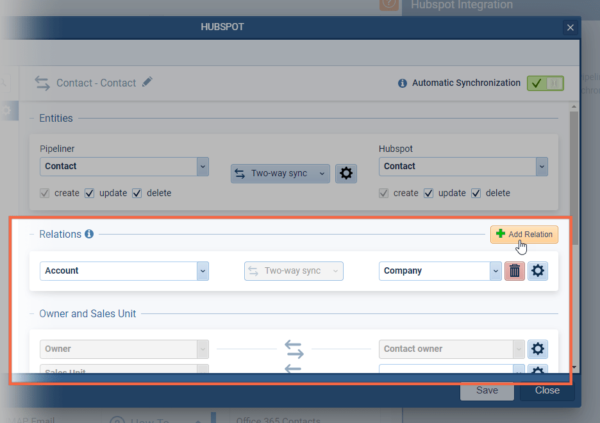Open settings gear for Contact owner row

pos(538,349)
